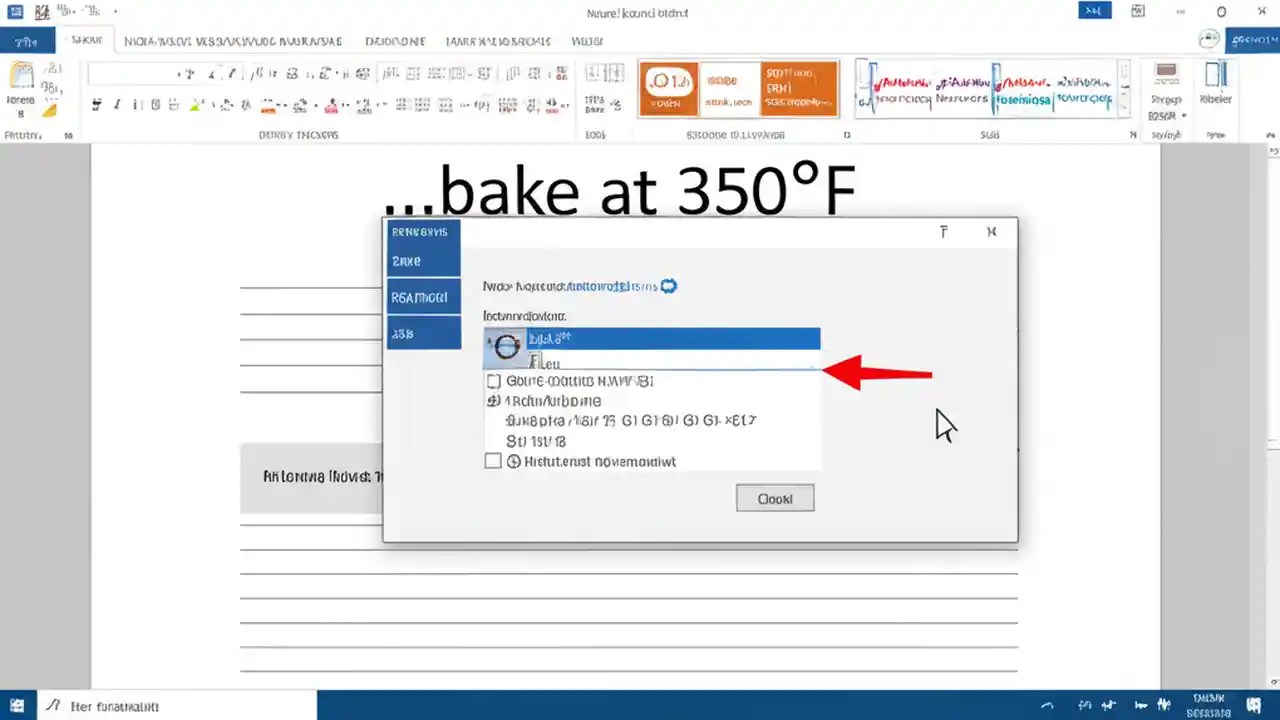Apply Italic formatting from the toolbar

click(116, 104)
